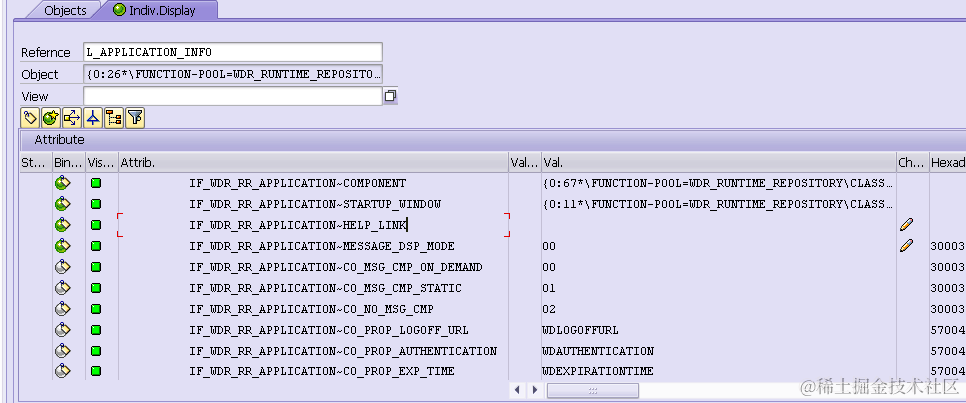Select attribute IF_WDR_RR_APPLICATION~CO_PROP_EXP_TIME

[x=322, y=372]
